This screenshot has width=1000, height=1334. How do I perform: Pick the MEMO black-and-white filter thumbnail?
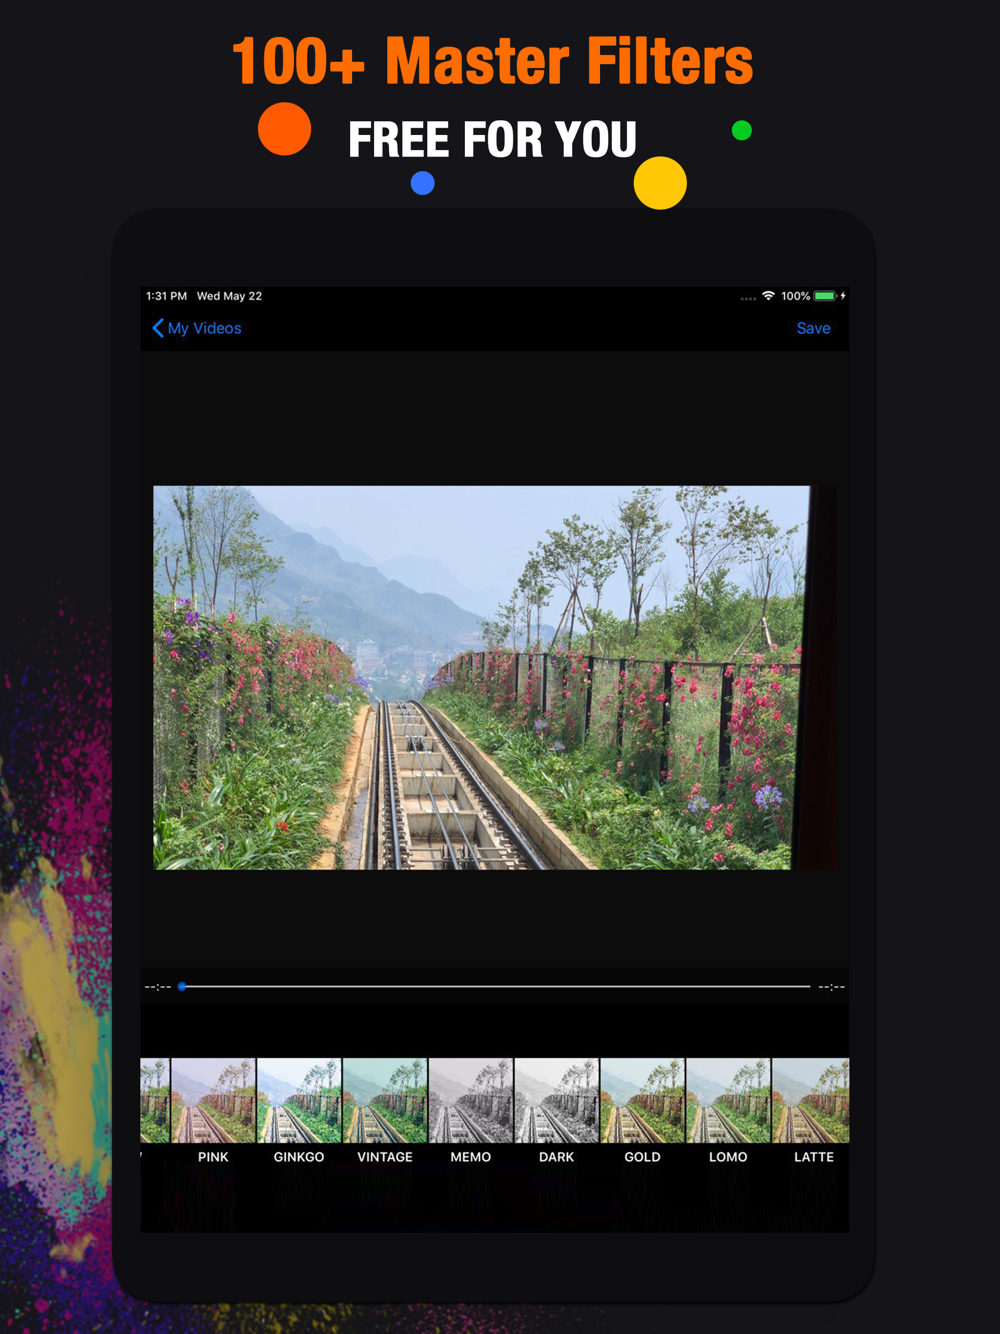point(471,1100)
